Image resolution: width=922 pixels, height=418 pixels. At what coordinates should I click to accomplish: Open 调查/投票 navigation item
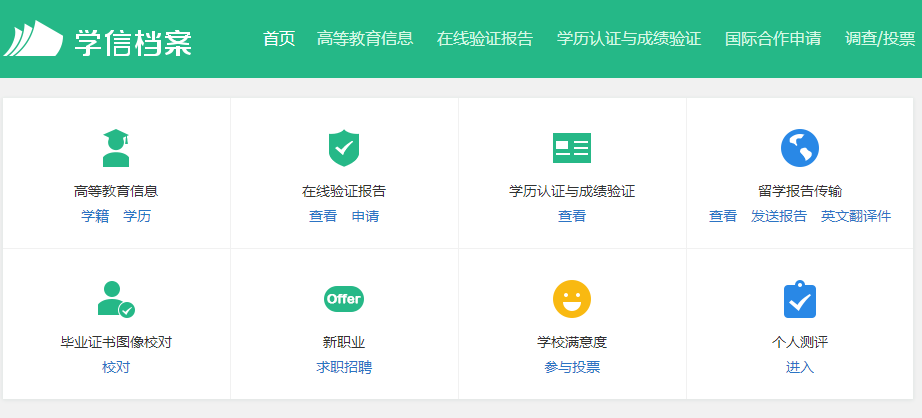[879, 39]
